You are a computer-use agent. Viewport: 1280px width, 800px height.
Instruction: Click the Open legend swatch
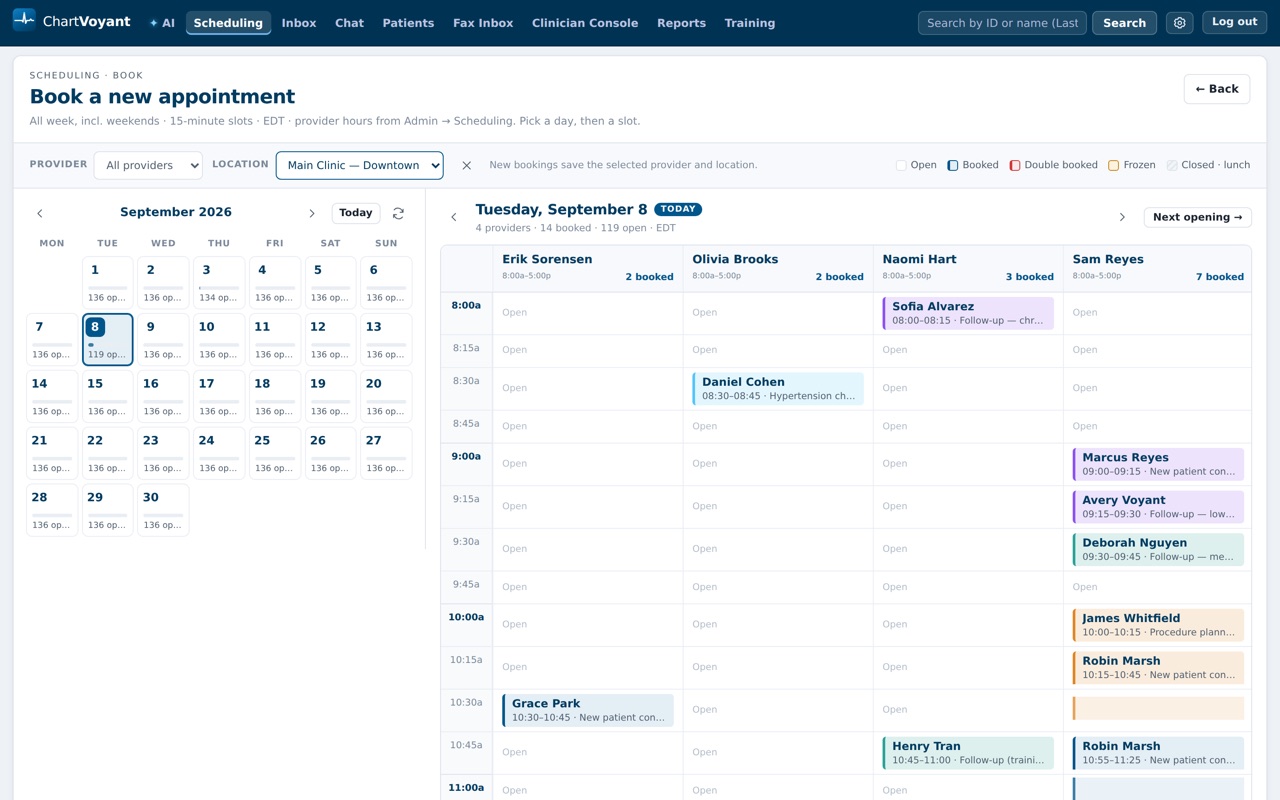pyautogui.click(x=901, y=165)
